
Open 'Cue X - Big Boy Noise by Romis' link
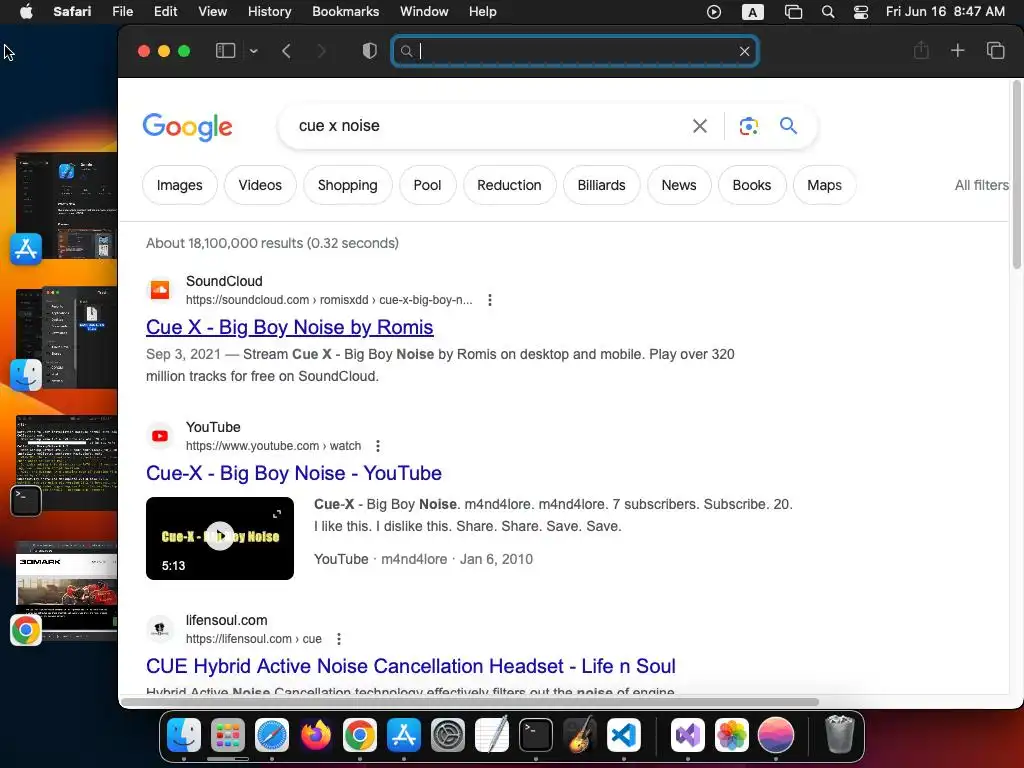[289, 327]
